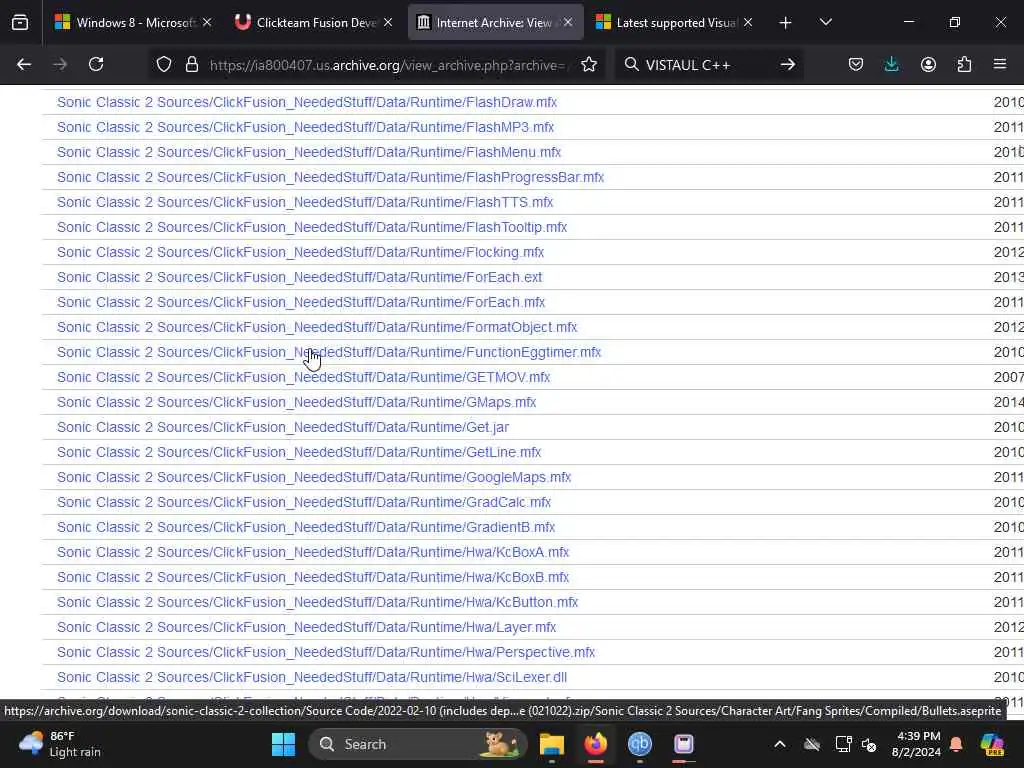
Task: Open the Hwa/Layer.mfx file link
Action: point(306,628)
